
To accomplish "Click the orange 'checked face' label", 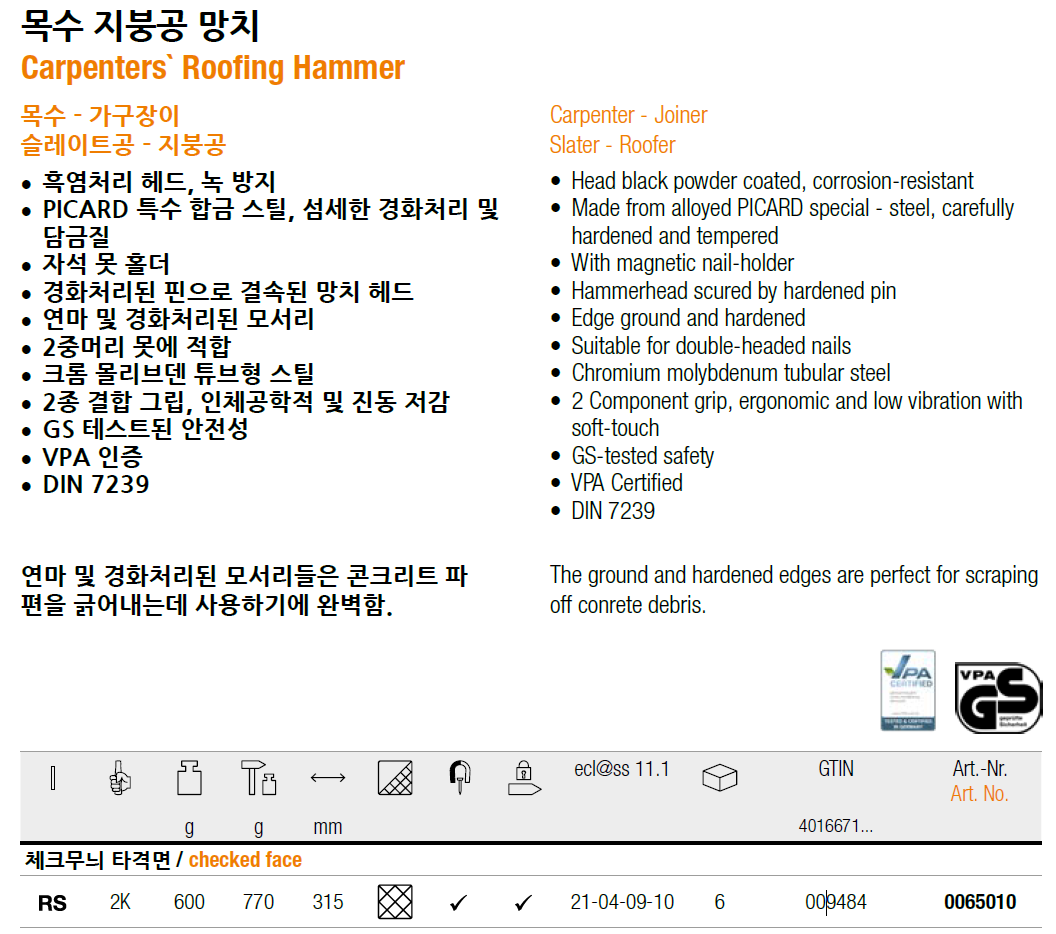I will click(245, 860).
